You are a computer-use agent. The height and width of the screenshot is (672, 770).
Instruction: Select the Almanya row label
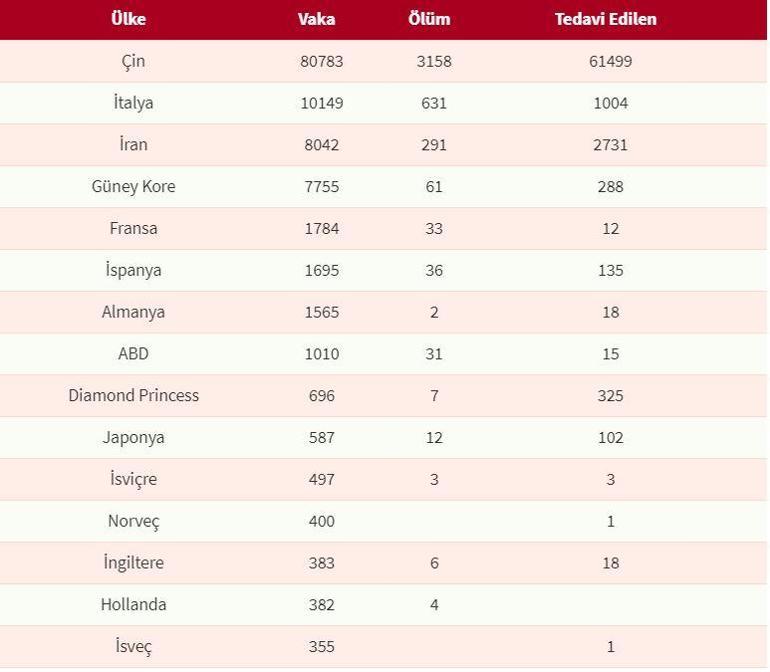133,313
